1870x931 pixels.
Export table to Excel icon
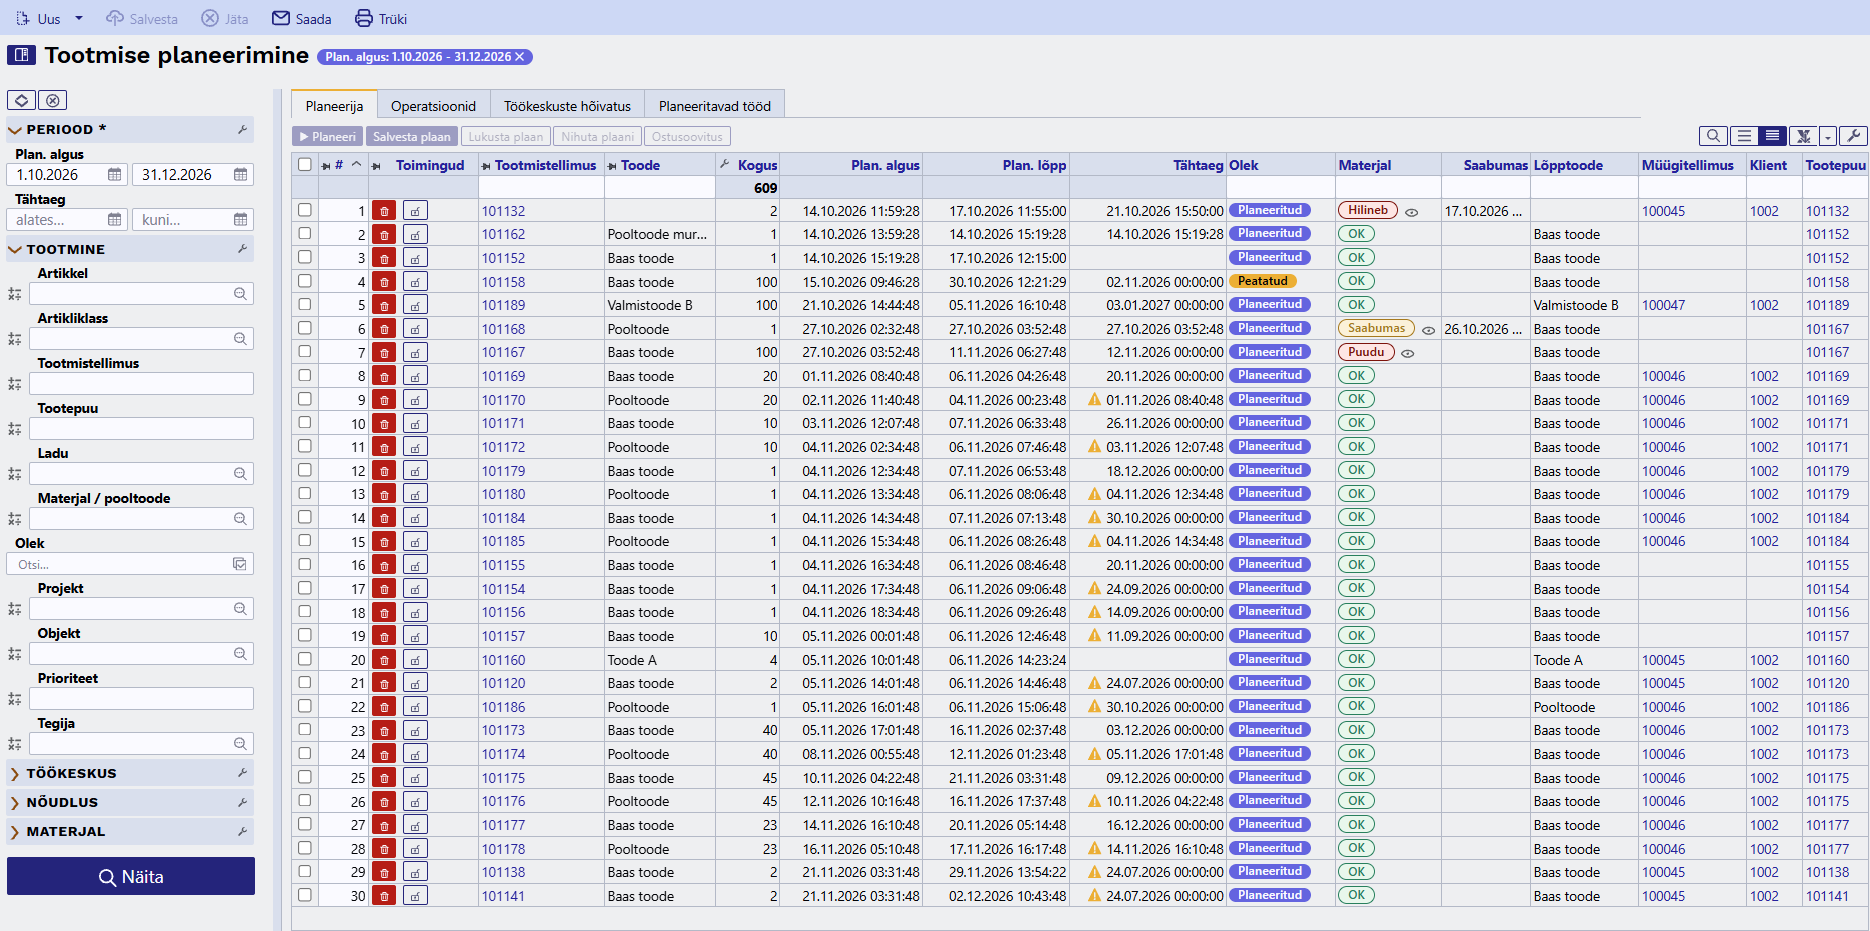tap(1803, 136)
